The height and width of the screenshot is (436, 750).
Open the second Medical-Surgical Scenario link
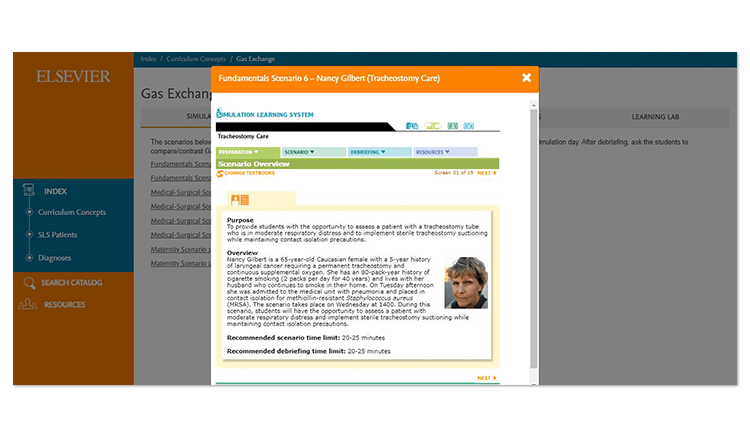click(x=180, y=207)
